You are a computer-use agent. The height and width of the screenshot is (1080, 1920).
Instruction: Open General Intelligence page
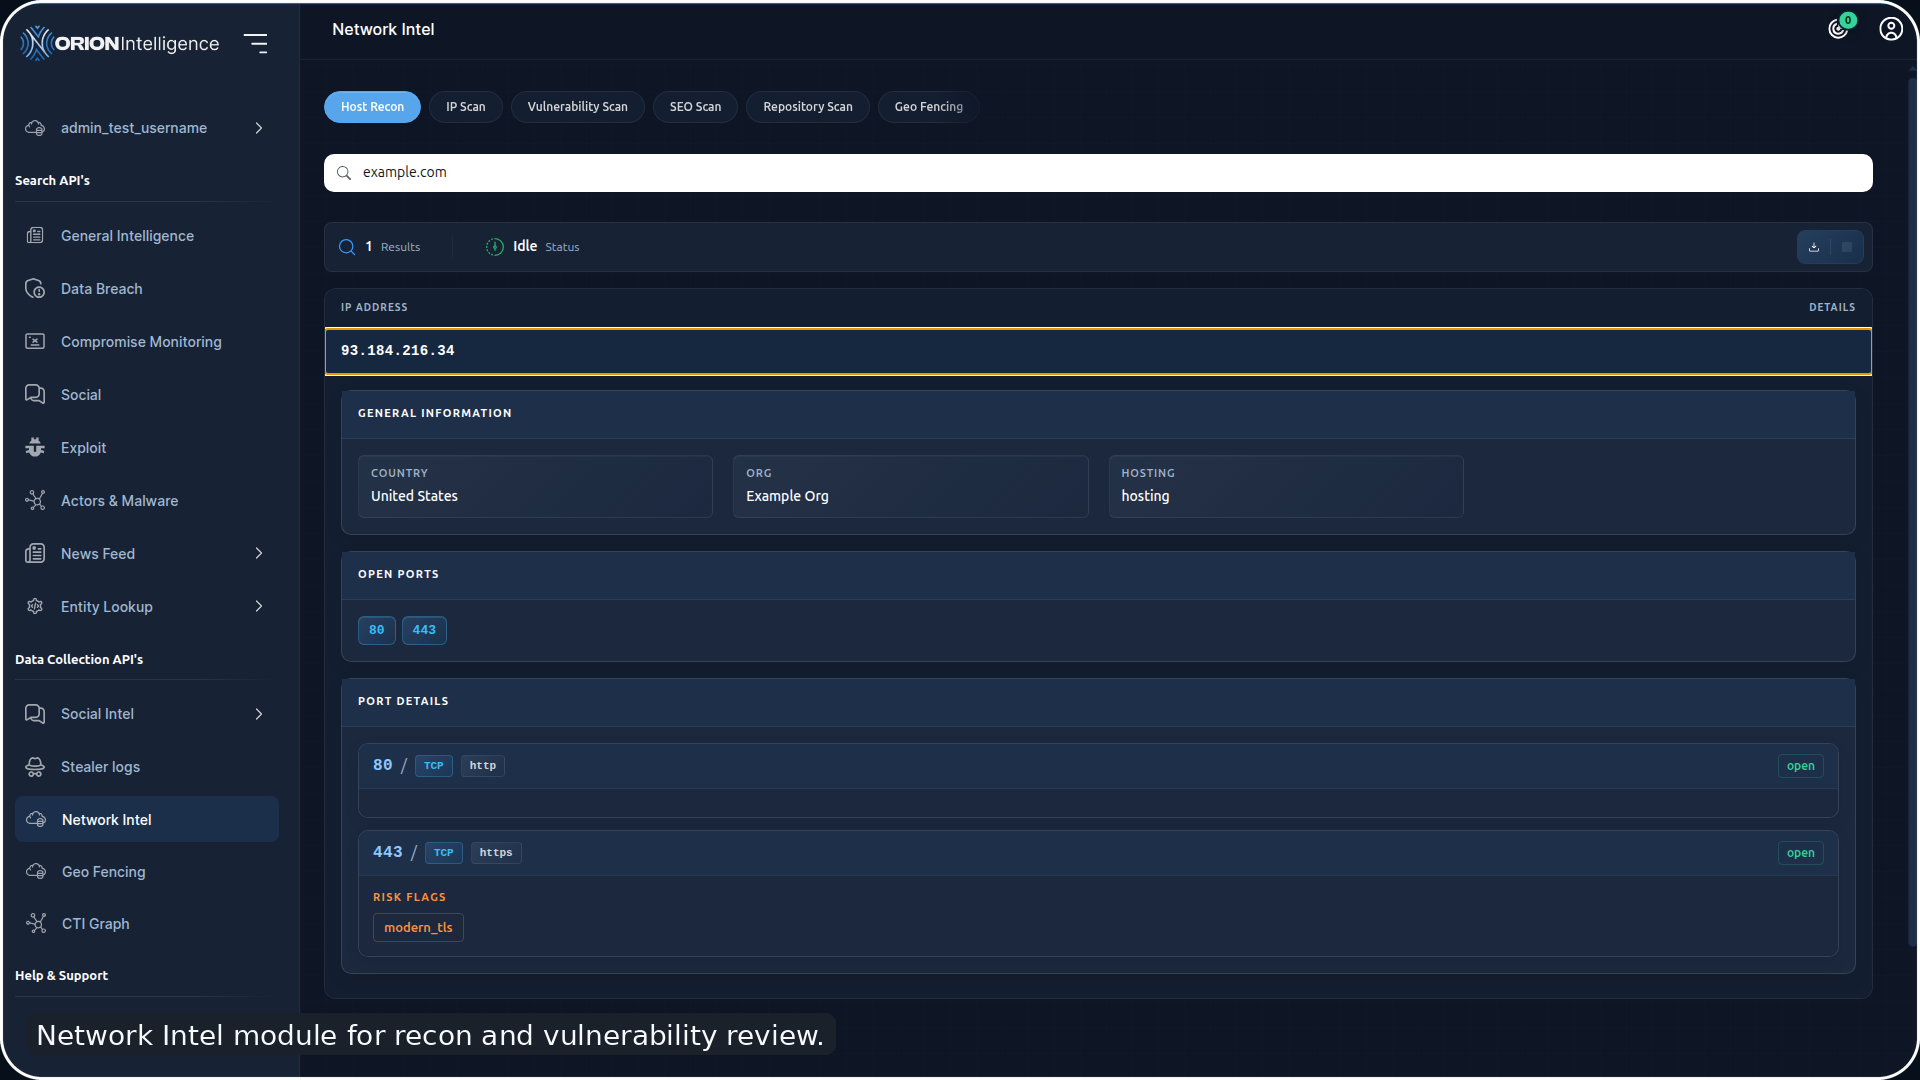pyautogui.click(x=127, y=236)
